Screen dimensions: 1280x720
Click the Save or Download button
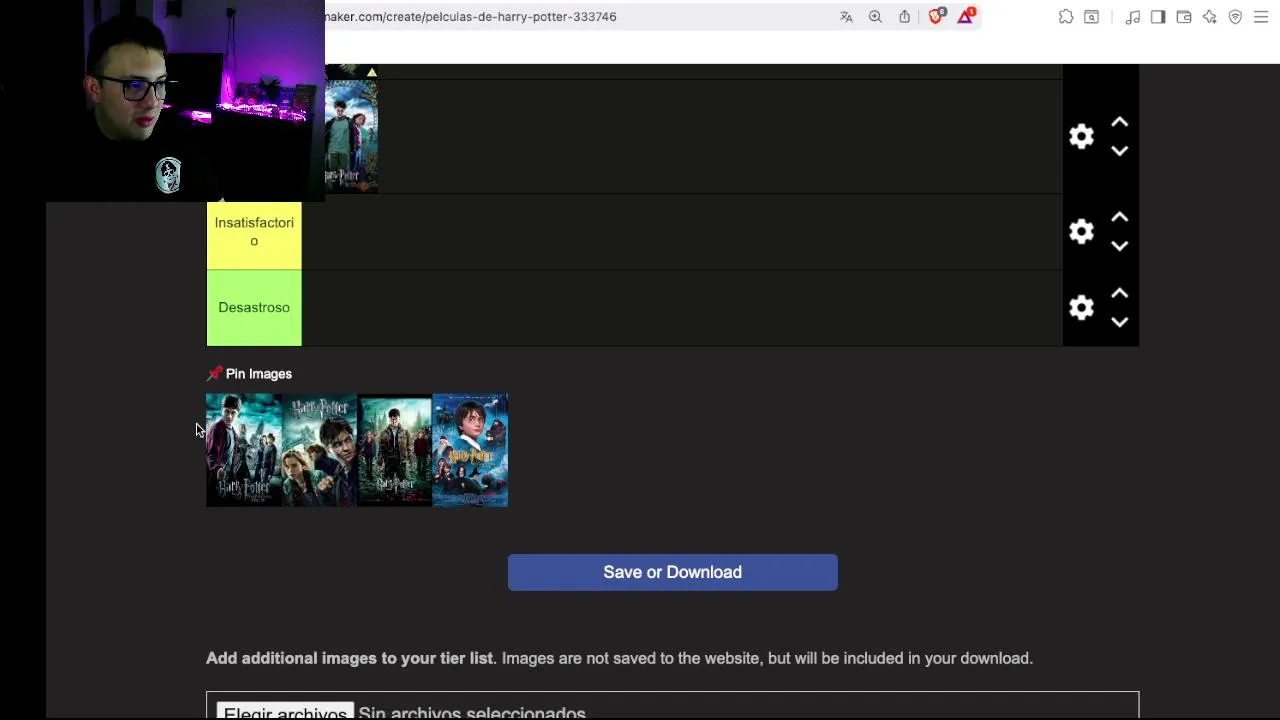[x=672, y=572]
